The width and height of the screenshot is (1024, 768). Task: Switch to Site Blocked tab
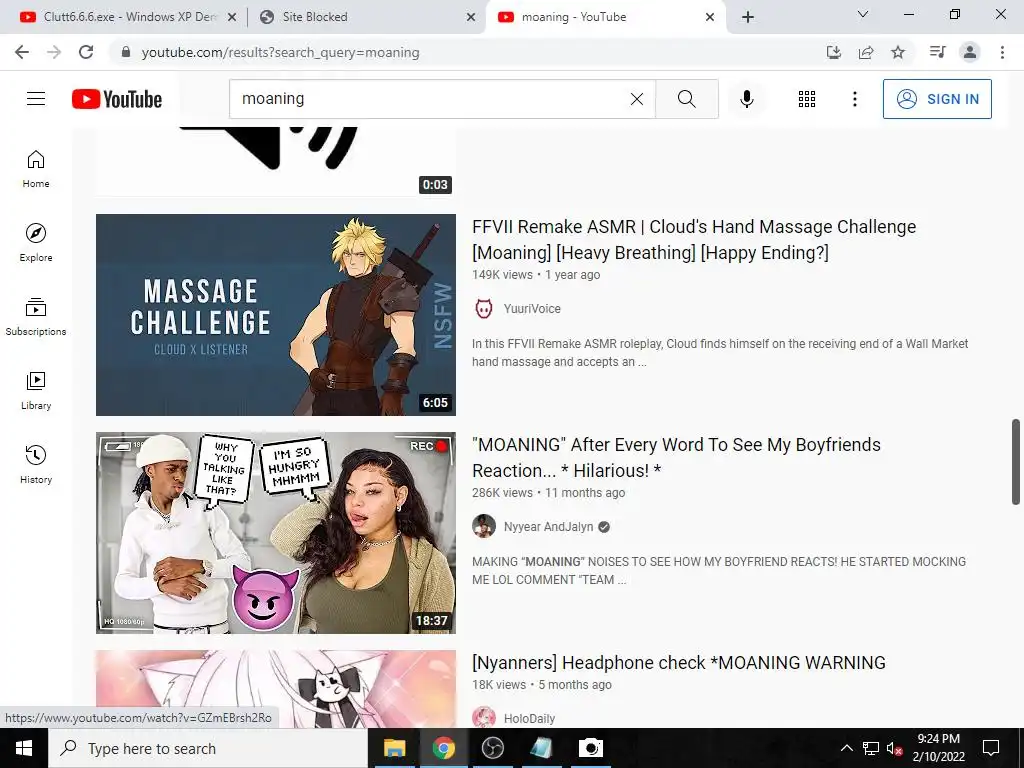click(366, 17)
